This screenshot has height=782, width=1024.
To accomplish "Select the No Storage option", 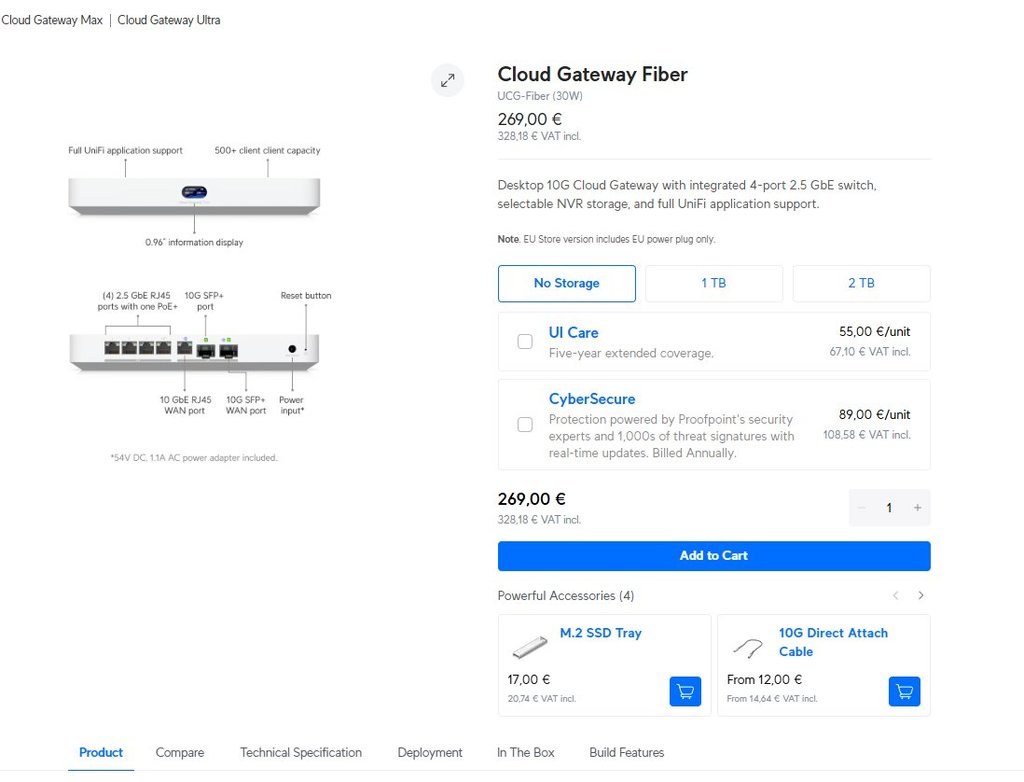I will [566, 284].
